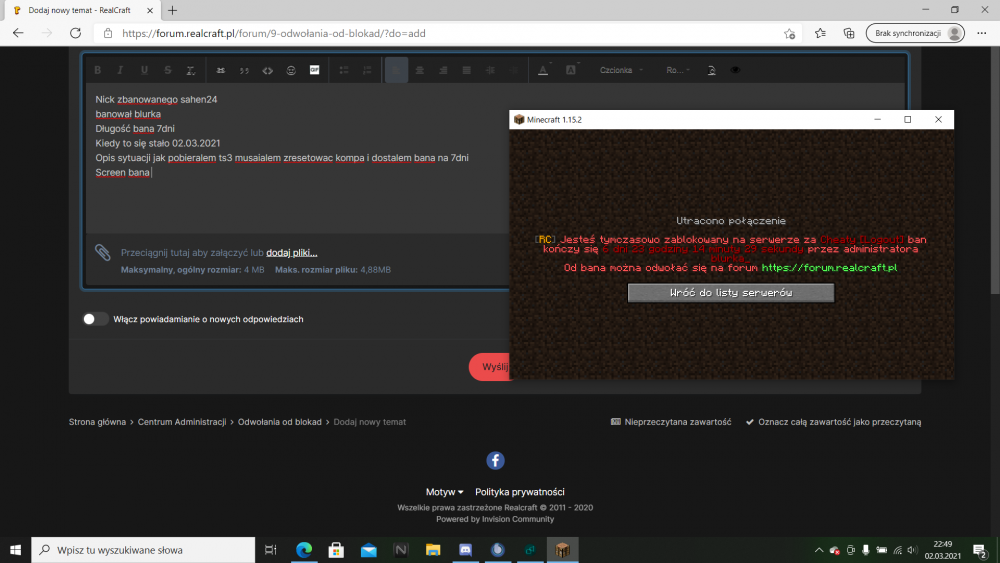This screenshot has width=1000, height=563.
Task: Open browser Collections
Action: (849, 33)
